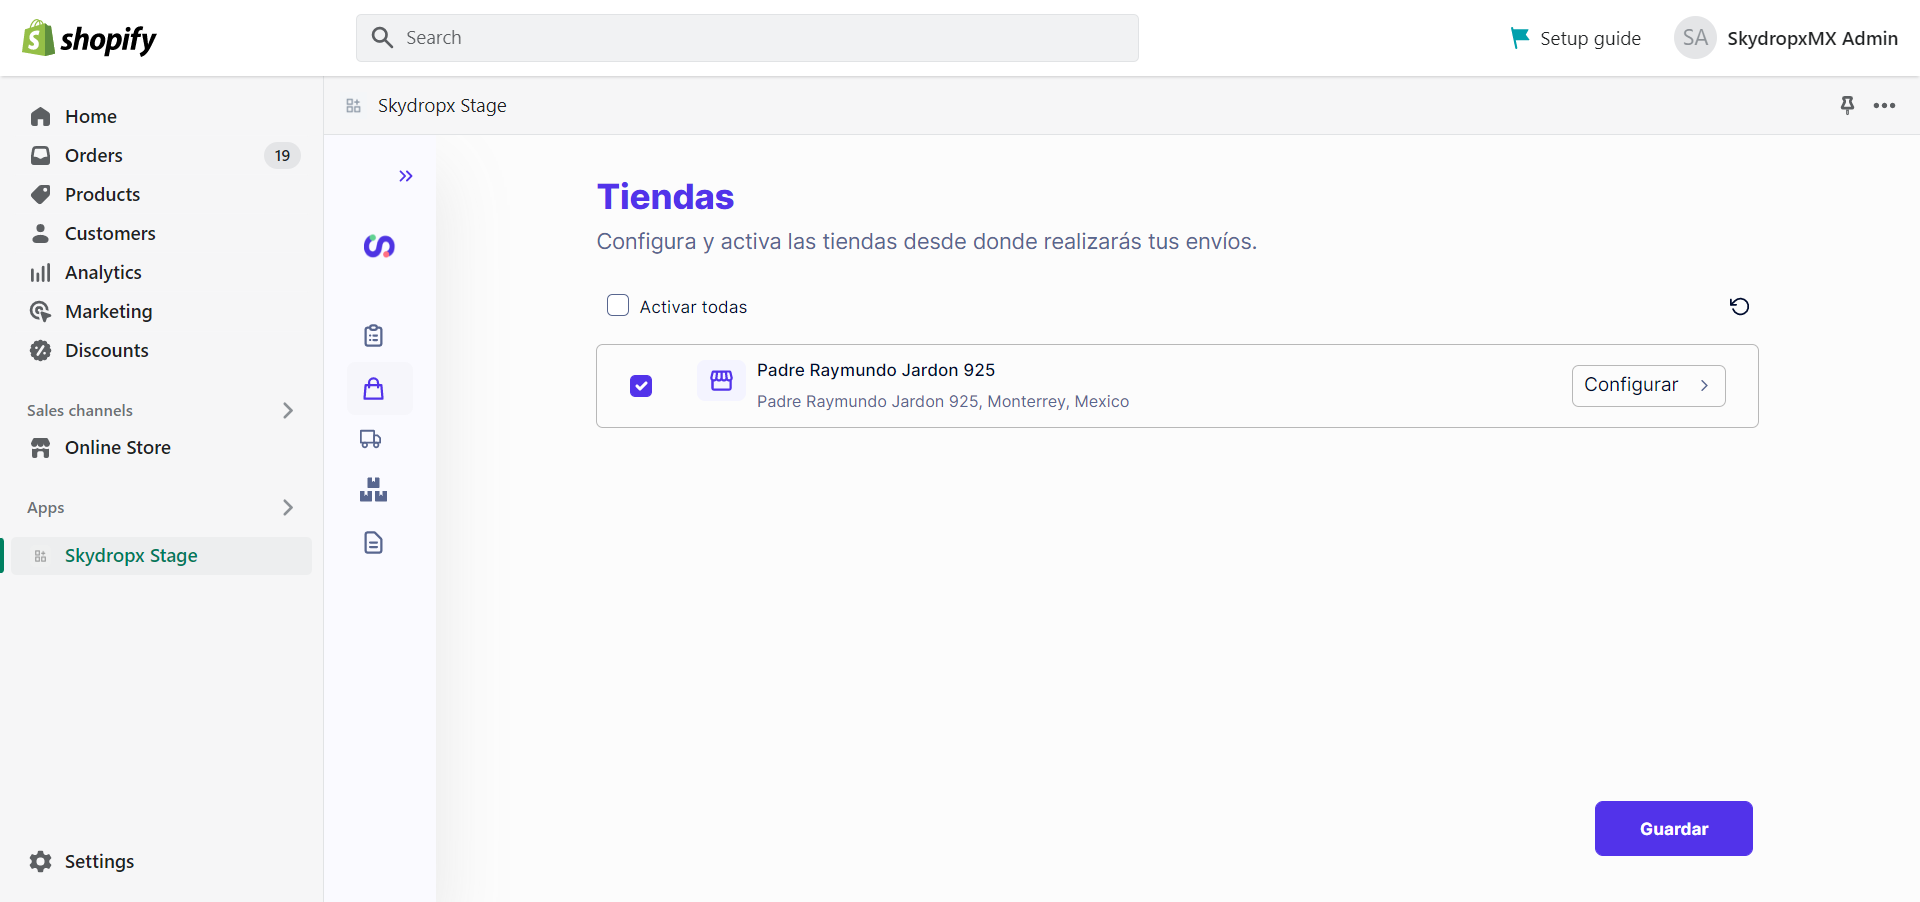Screen dimensions: 1920x902
Task: Click Configurar for the store
Action: 1648,386
